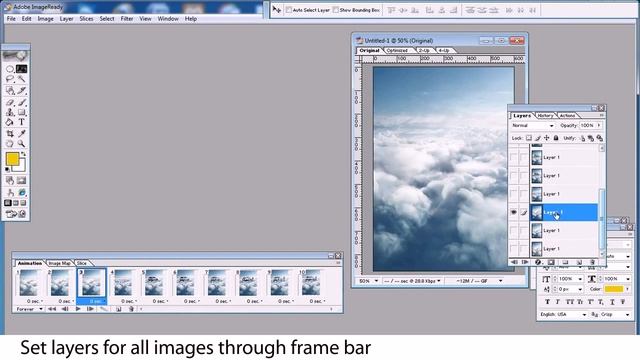This screenshot has width=640, height=360.
Task: Switch to the 2-Up view tab
Action: coord(424,50)
